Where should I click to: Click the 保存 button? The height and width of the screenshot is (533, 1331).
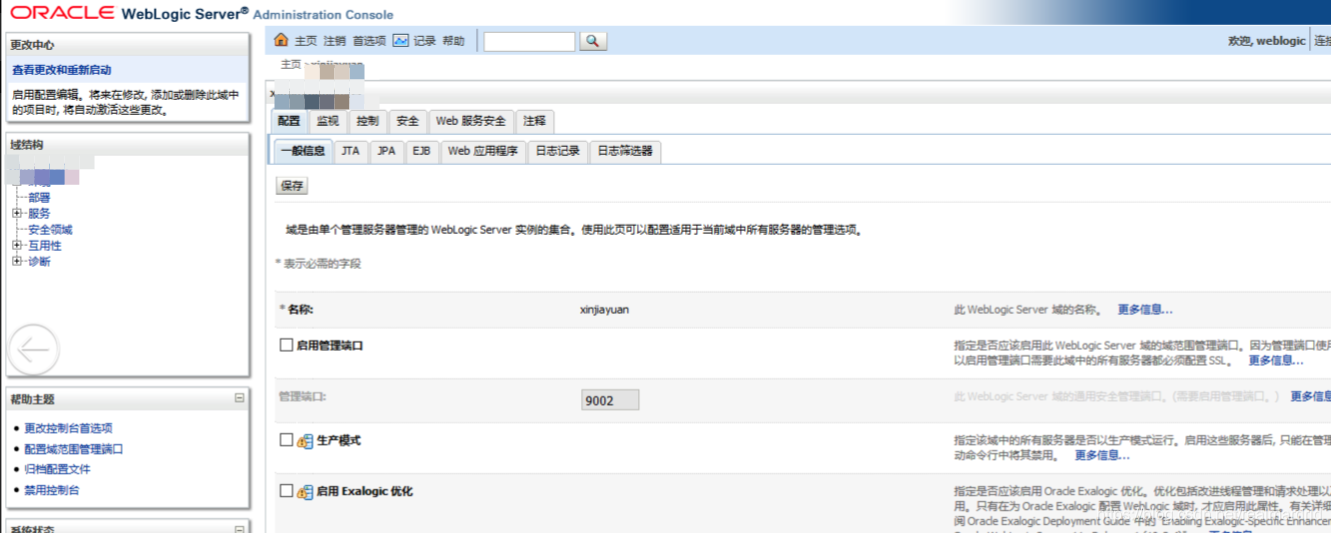tap(292, 186)
